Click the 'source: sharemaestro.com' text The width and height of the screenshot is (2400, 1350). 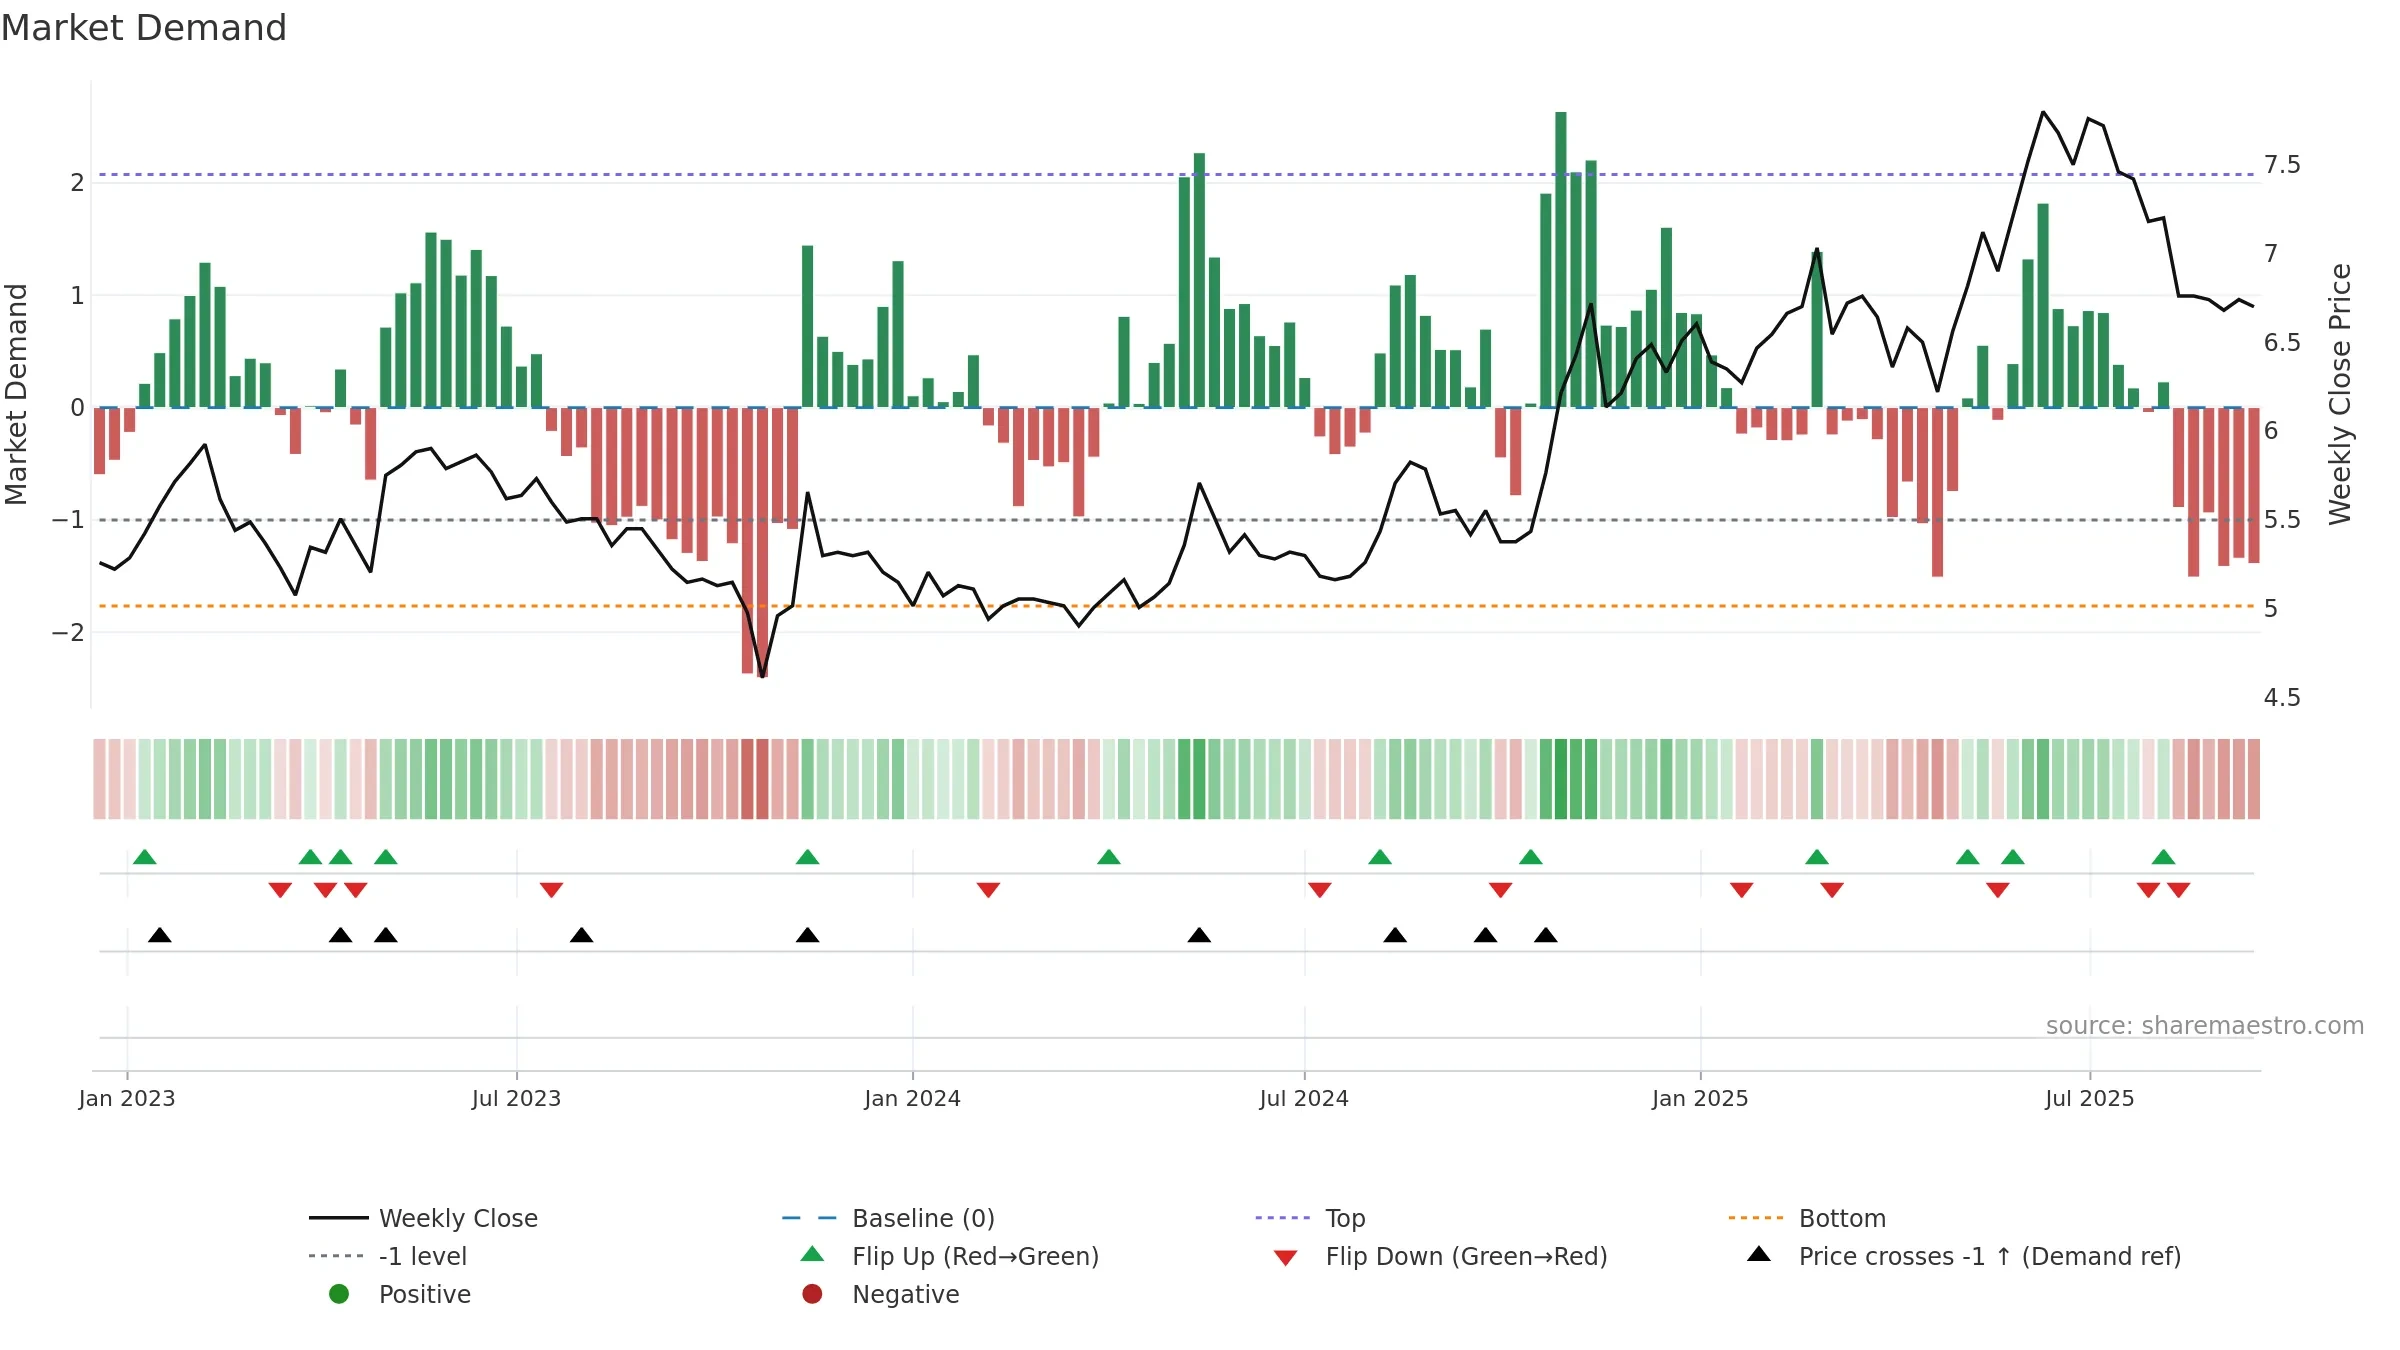point(2205,1026)
